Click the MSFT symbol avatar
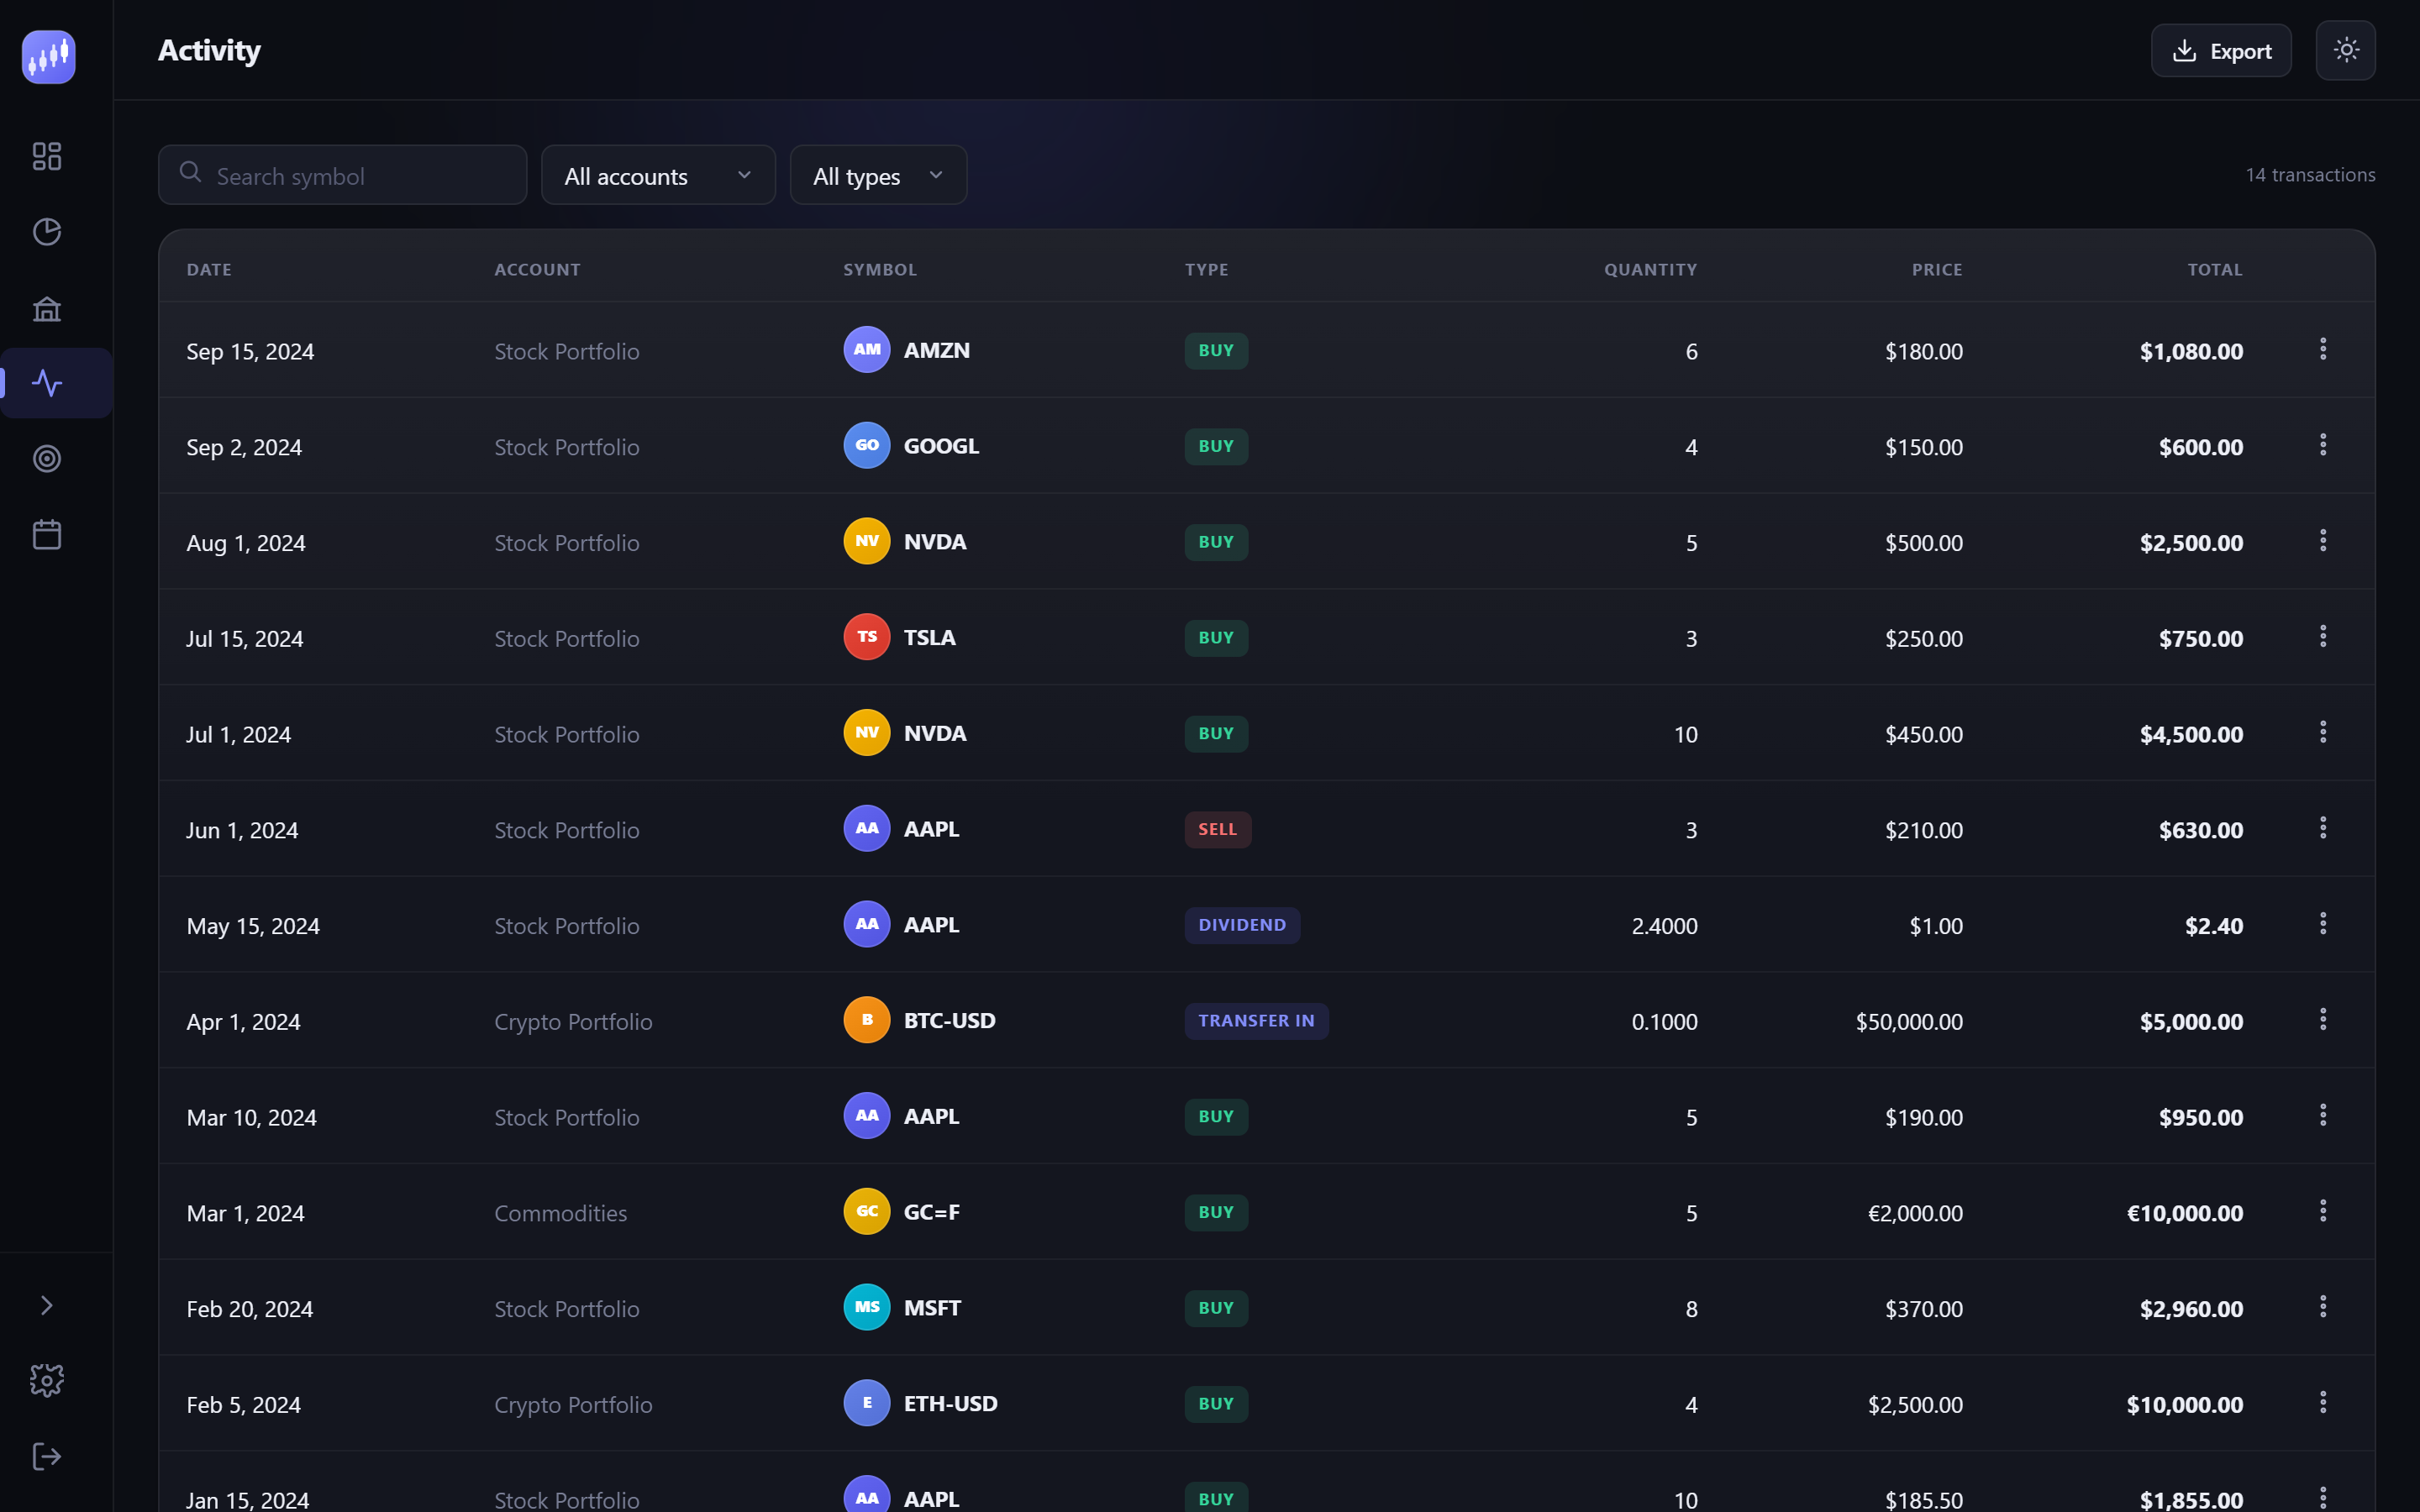The width and height of the screenshot is (2420, 1512). (866, 1308)
